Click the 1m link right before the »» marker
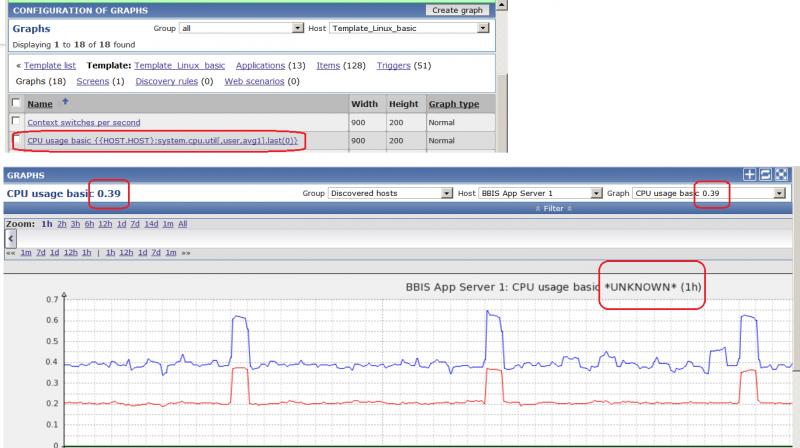Image resolution: width=800 pixels, height=448 pixels. (171, 253)
